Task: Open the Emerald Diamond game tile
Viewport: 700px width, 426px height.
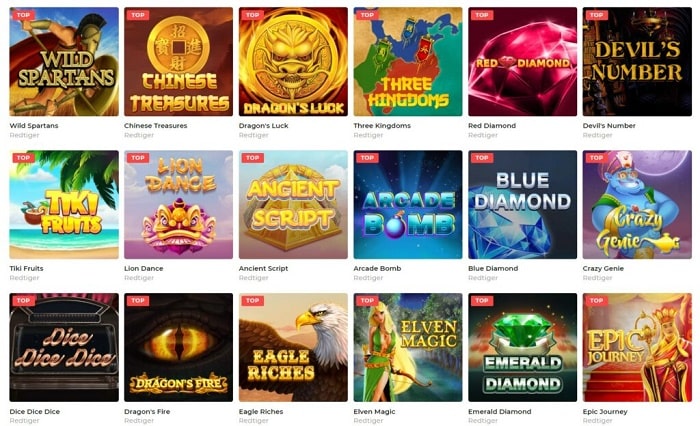Action: (522, 347)
